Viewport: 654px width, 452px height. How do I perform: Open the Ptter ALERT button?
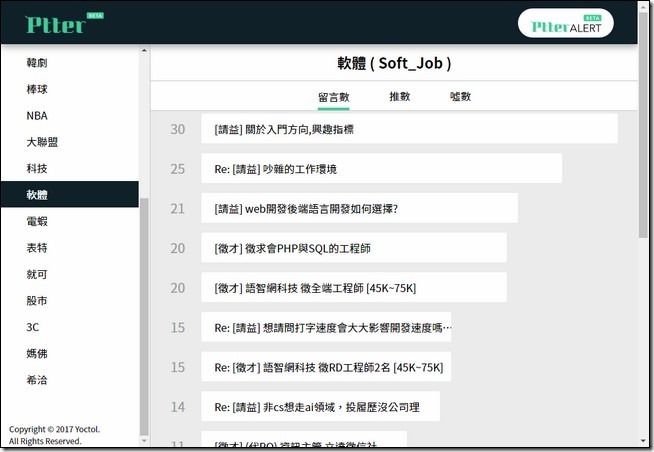coord(566,23)
